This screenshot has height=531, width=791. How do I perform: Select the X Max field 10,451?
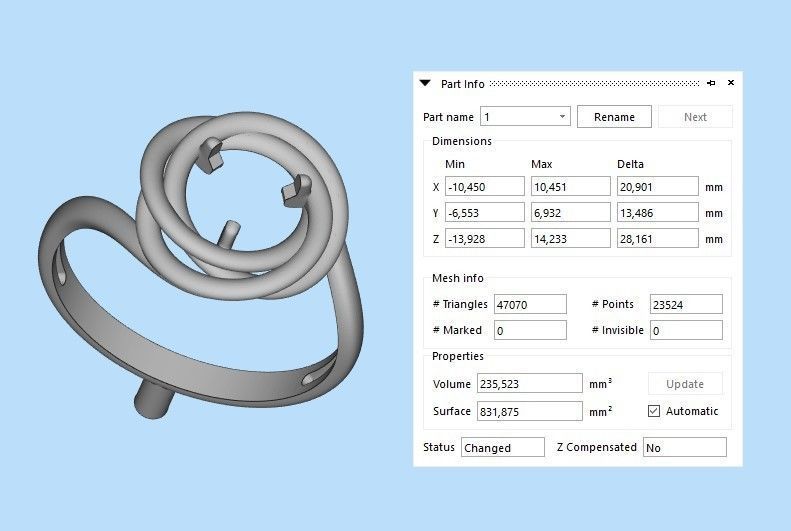point(571,187)
